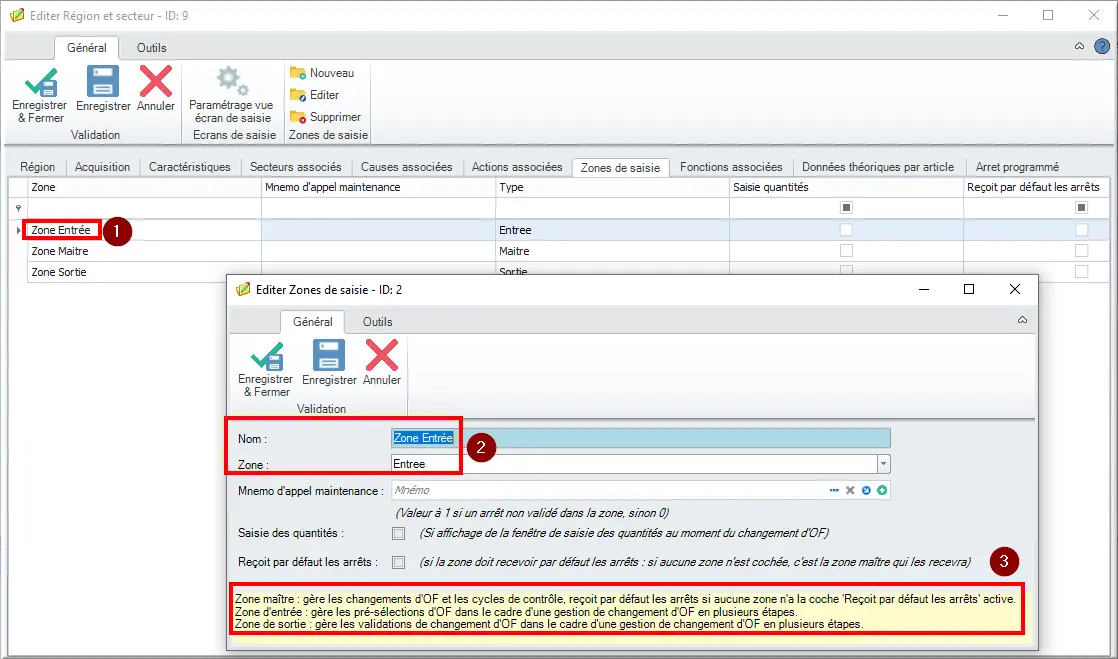
Task: Click the Editer Région et secteur title bar icon
Action: [x=17, y=15]
